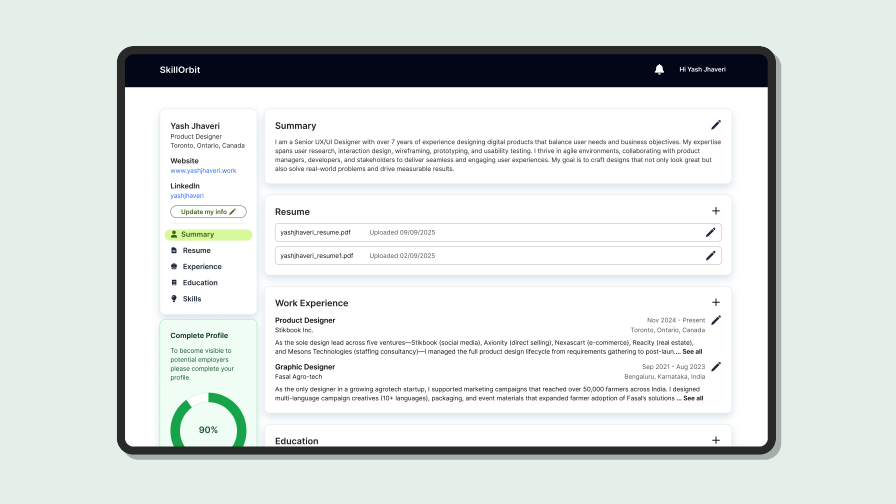Click the Sep 2021 - Aug 2023 date
This screenshot has height=504, width=896.
(x=673, y=367)
